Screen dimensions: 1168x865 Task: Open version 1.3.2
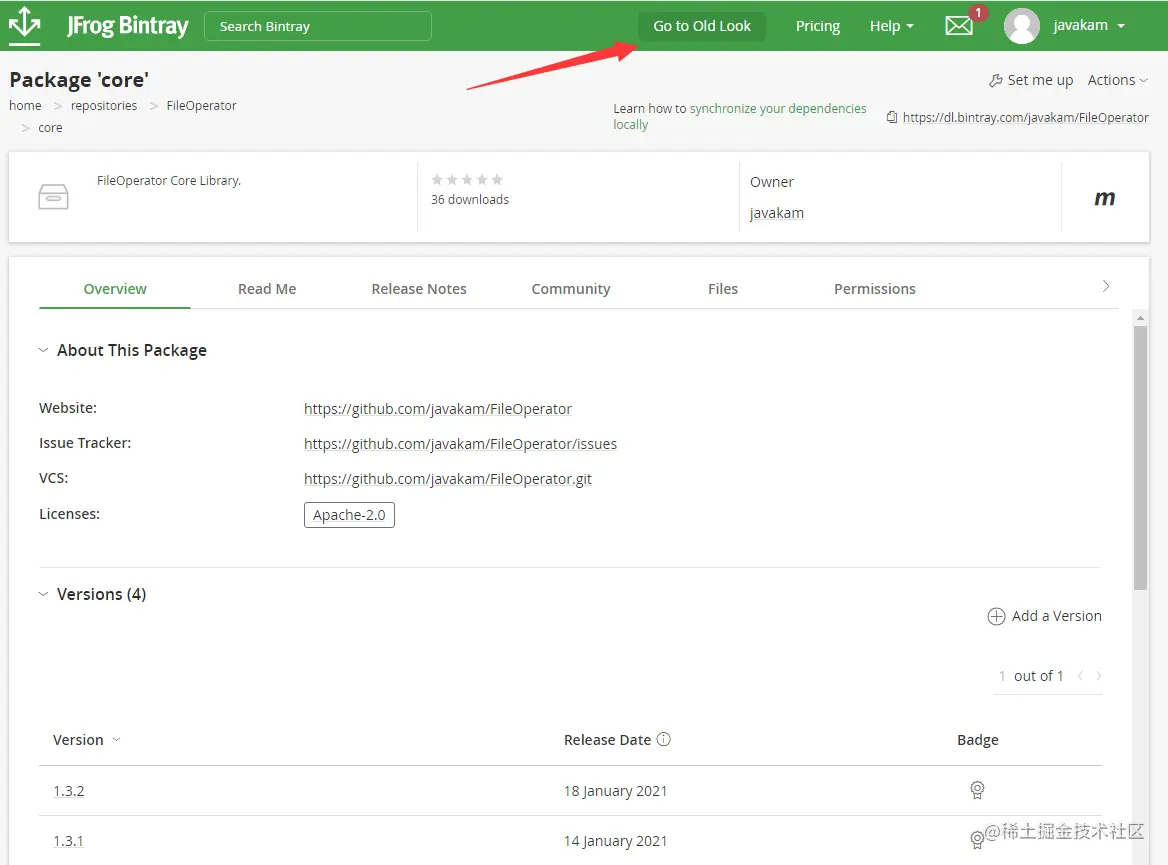69,790
